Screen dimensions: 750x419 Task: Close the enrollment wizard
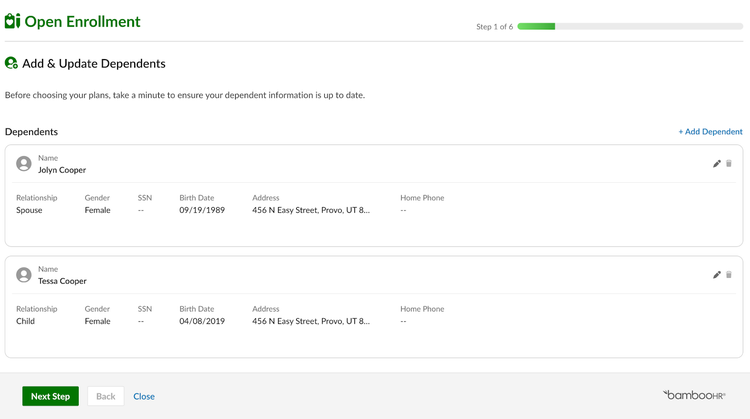pos(144,397)
